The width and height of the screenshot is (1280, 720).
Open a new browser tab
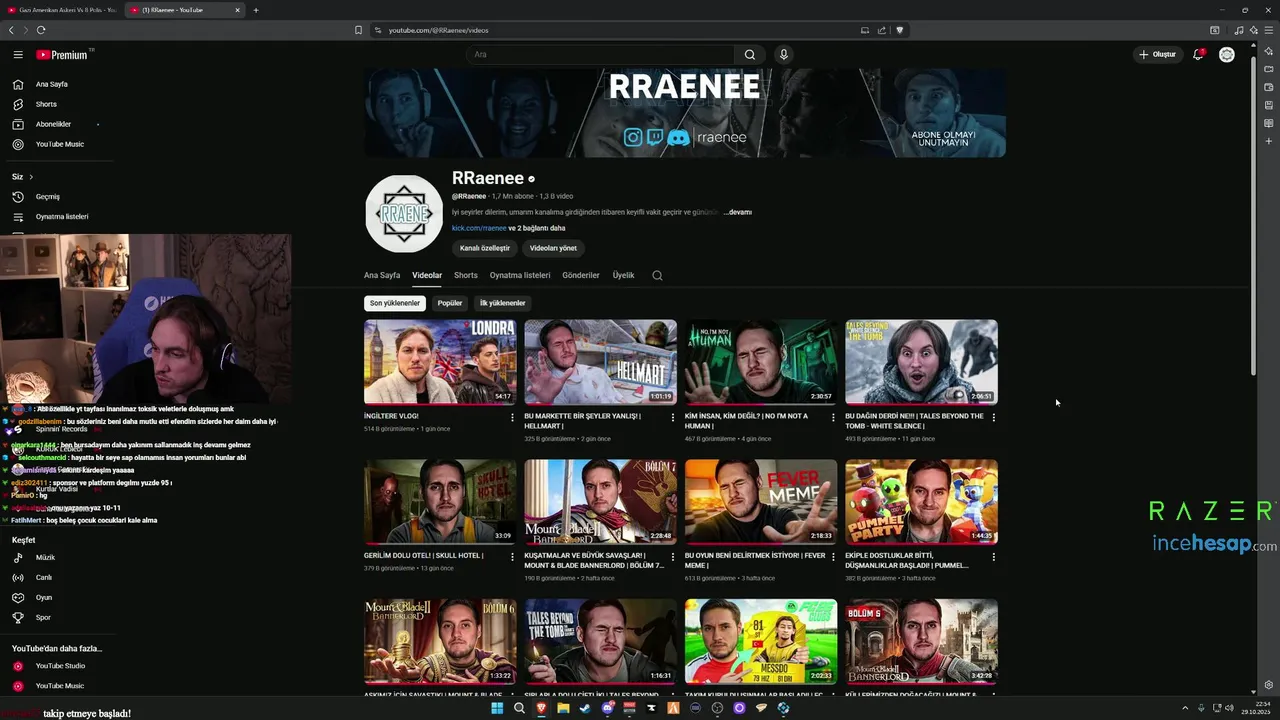256,10
